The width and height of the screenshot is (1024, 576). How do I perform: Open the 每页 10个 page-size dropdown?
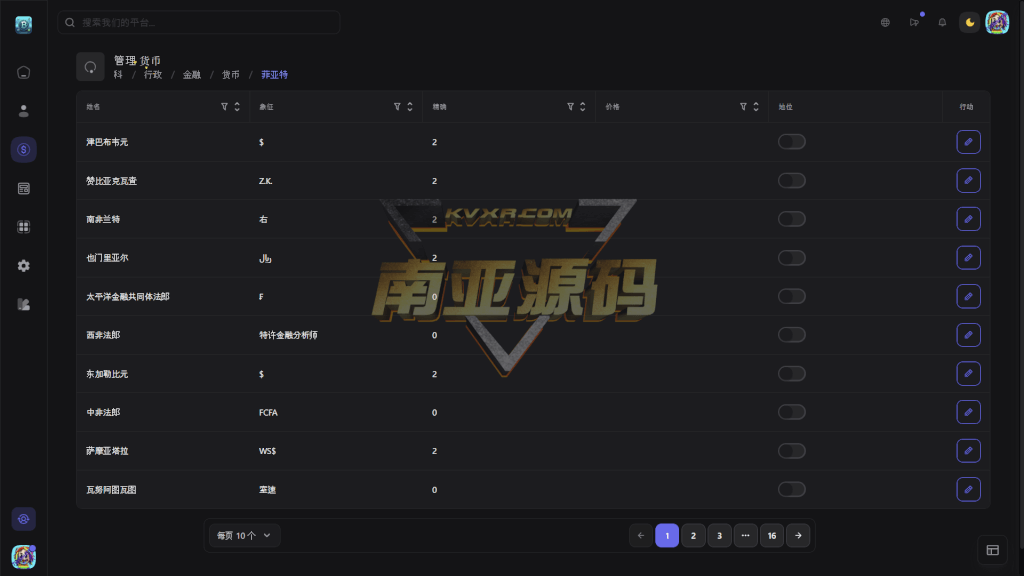244,536
